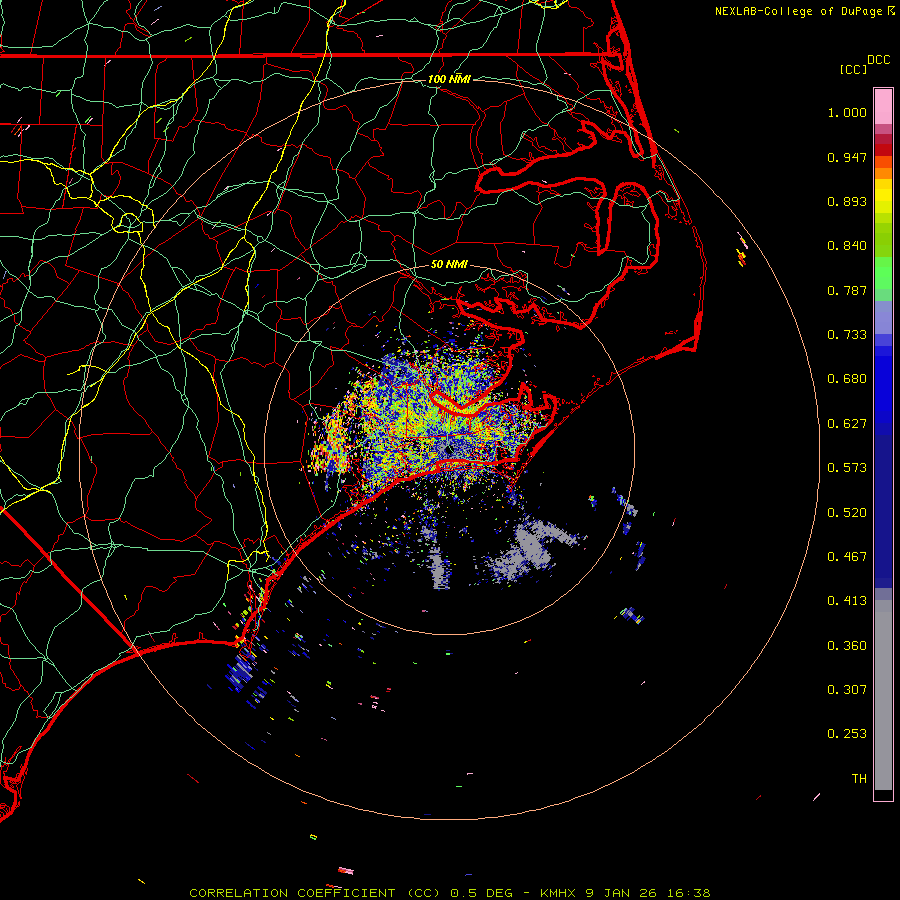Pick the gray swatch on the color bar
This screenshot has height=900, width=900.
pyautogui.click(x=883, y=695)
